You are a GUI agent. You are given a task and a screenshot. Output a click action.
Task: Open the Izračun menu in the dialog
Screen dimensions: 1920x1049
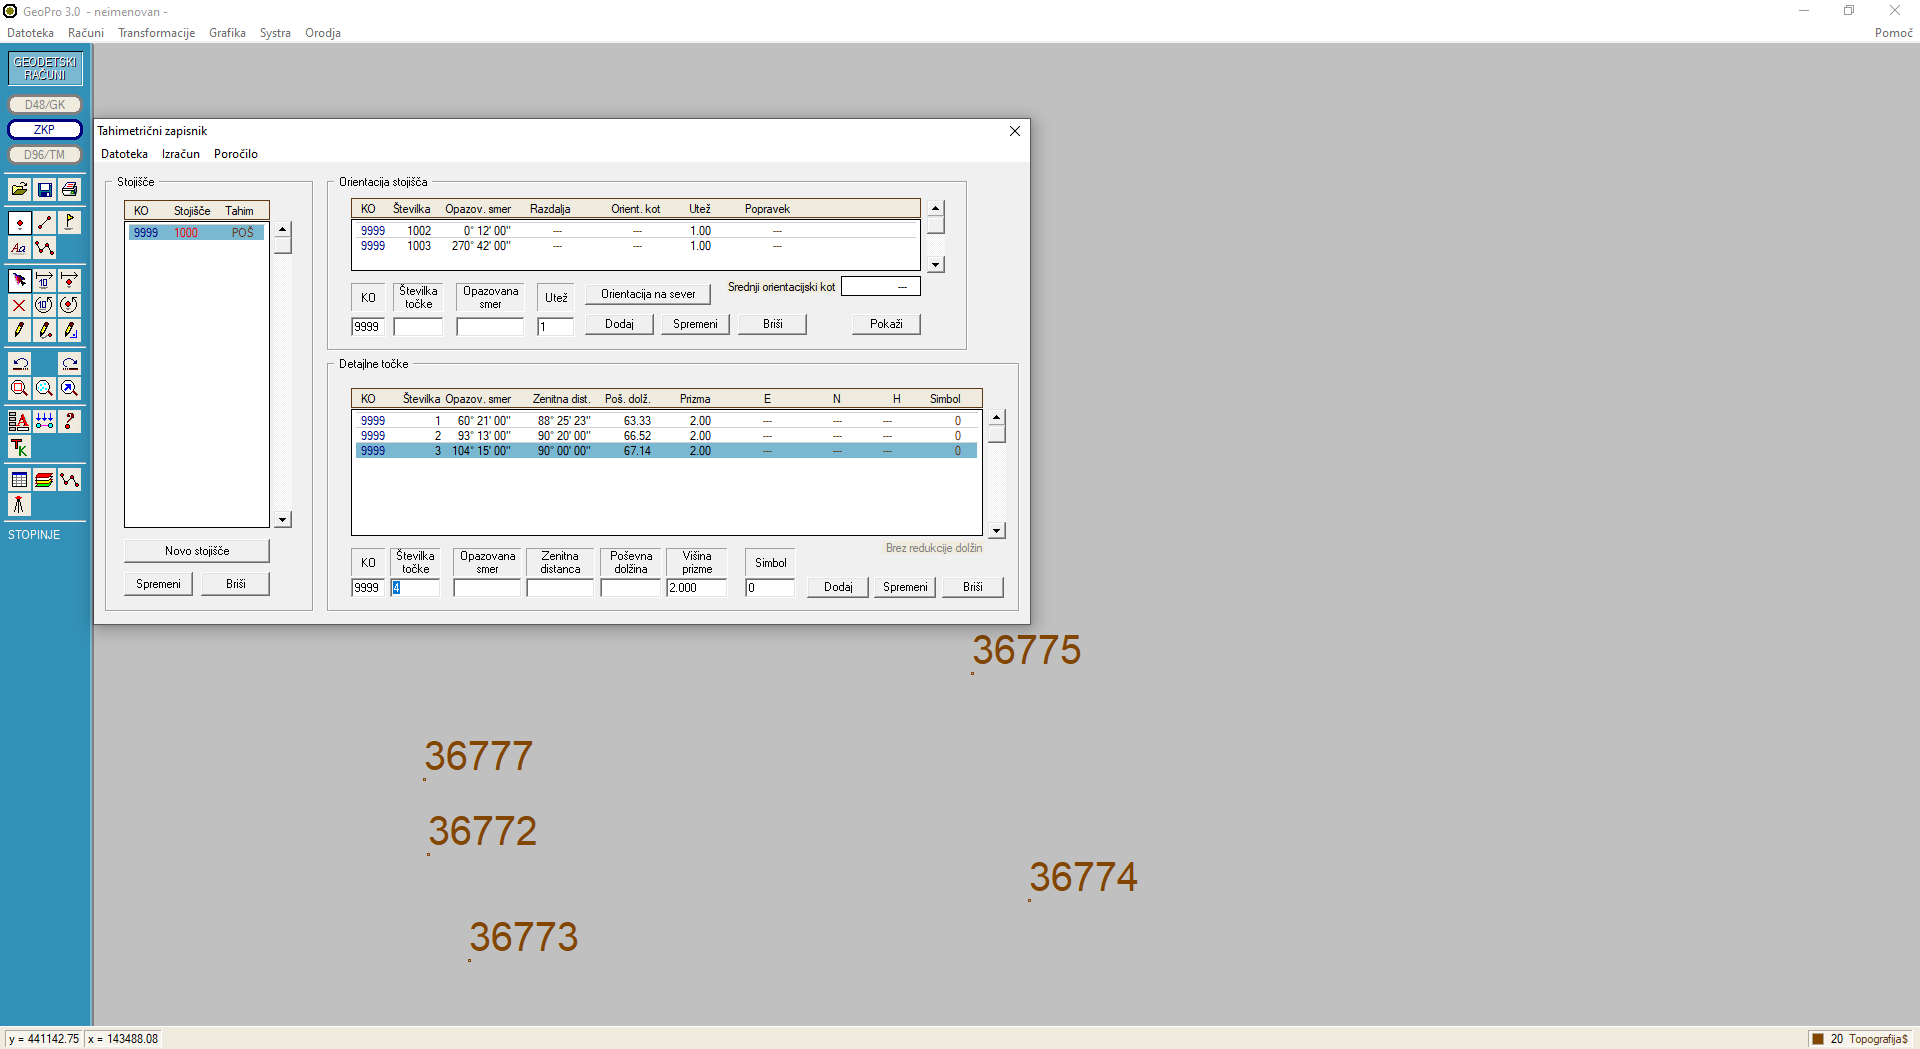[181, 154]
